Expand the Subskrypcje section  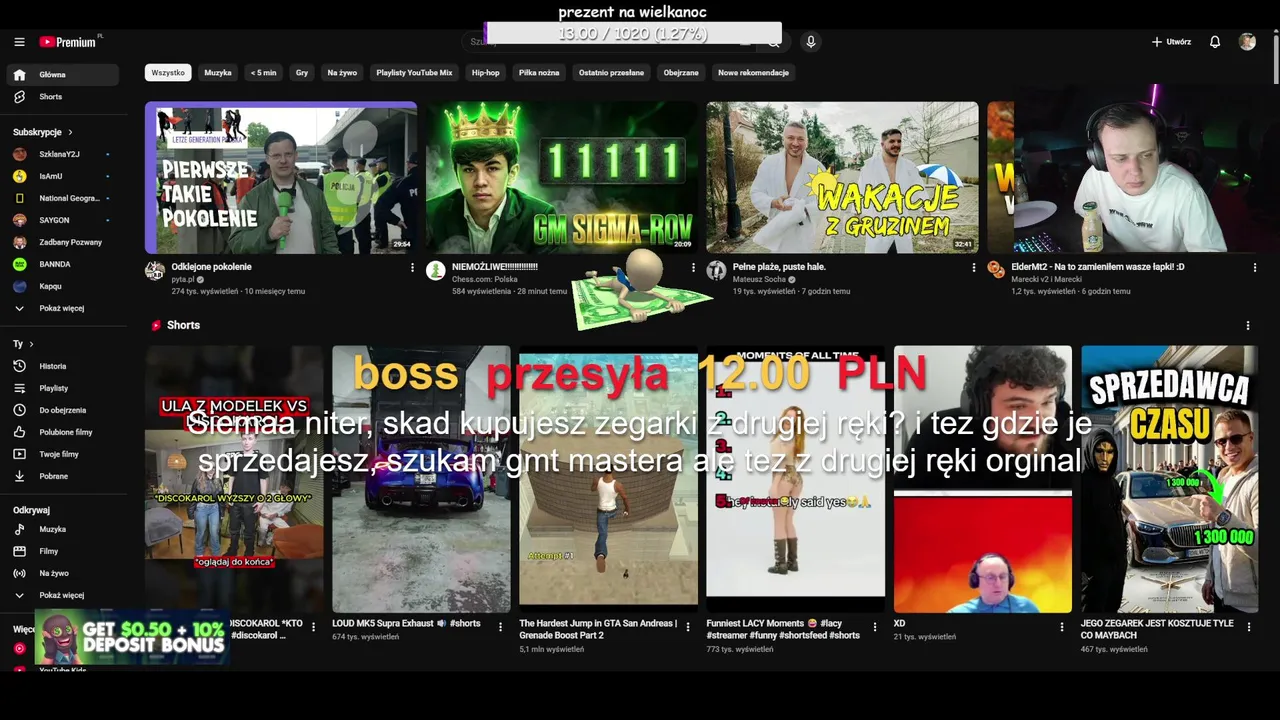click(43, 132)
